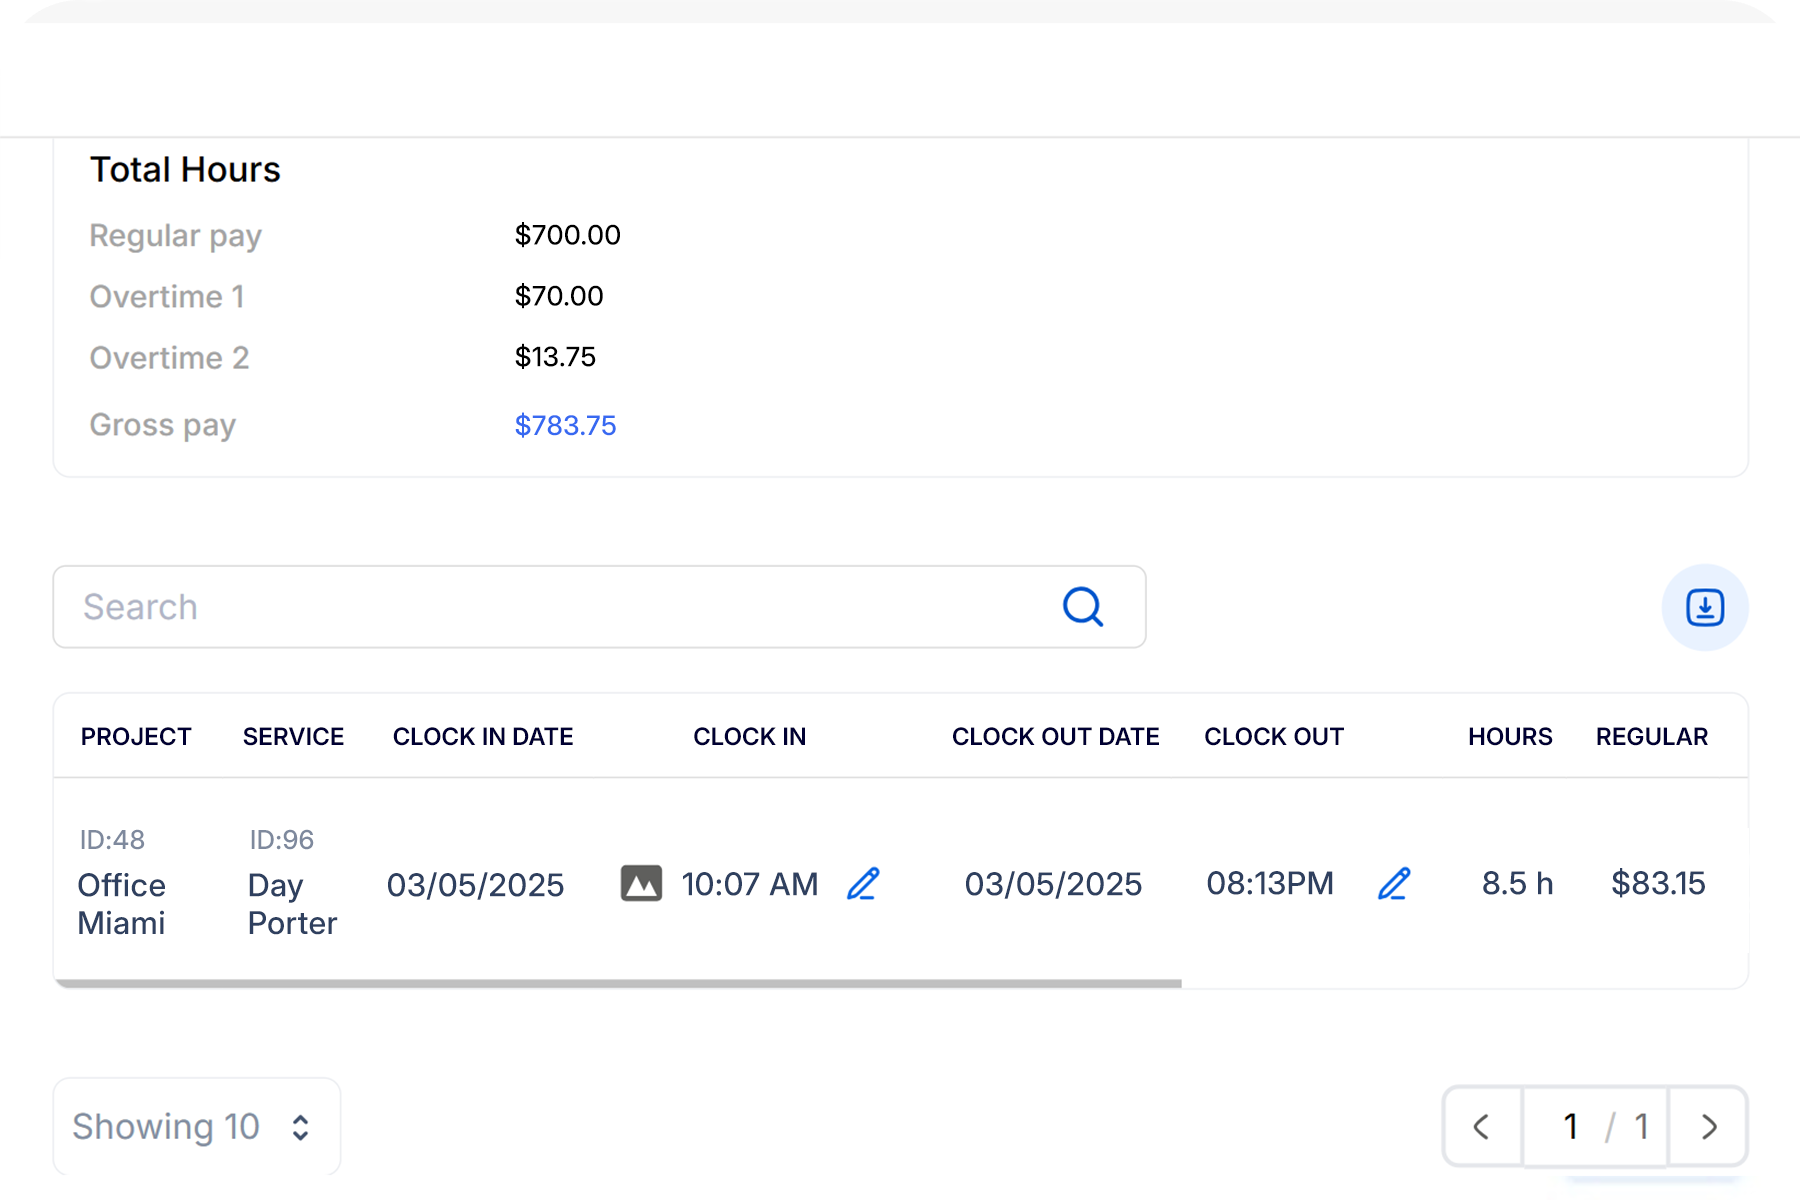Focus the Search input field
The height and width of the screenshot is (1200, 1801).
(x=599, y=607)
